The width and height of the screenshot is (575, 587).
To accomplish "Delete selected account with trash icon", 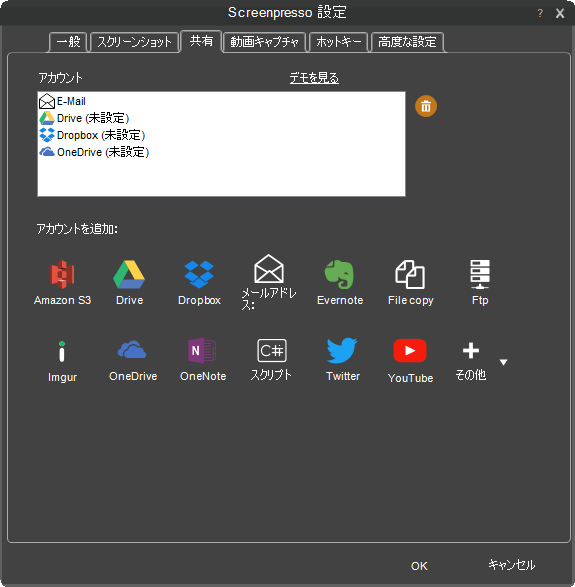I will [x=426, y=106].
